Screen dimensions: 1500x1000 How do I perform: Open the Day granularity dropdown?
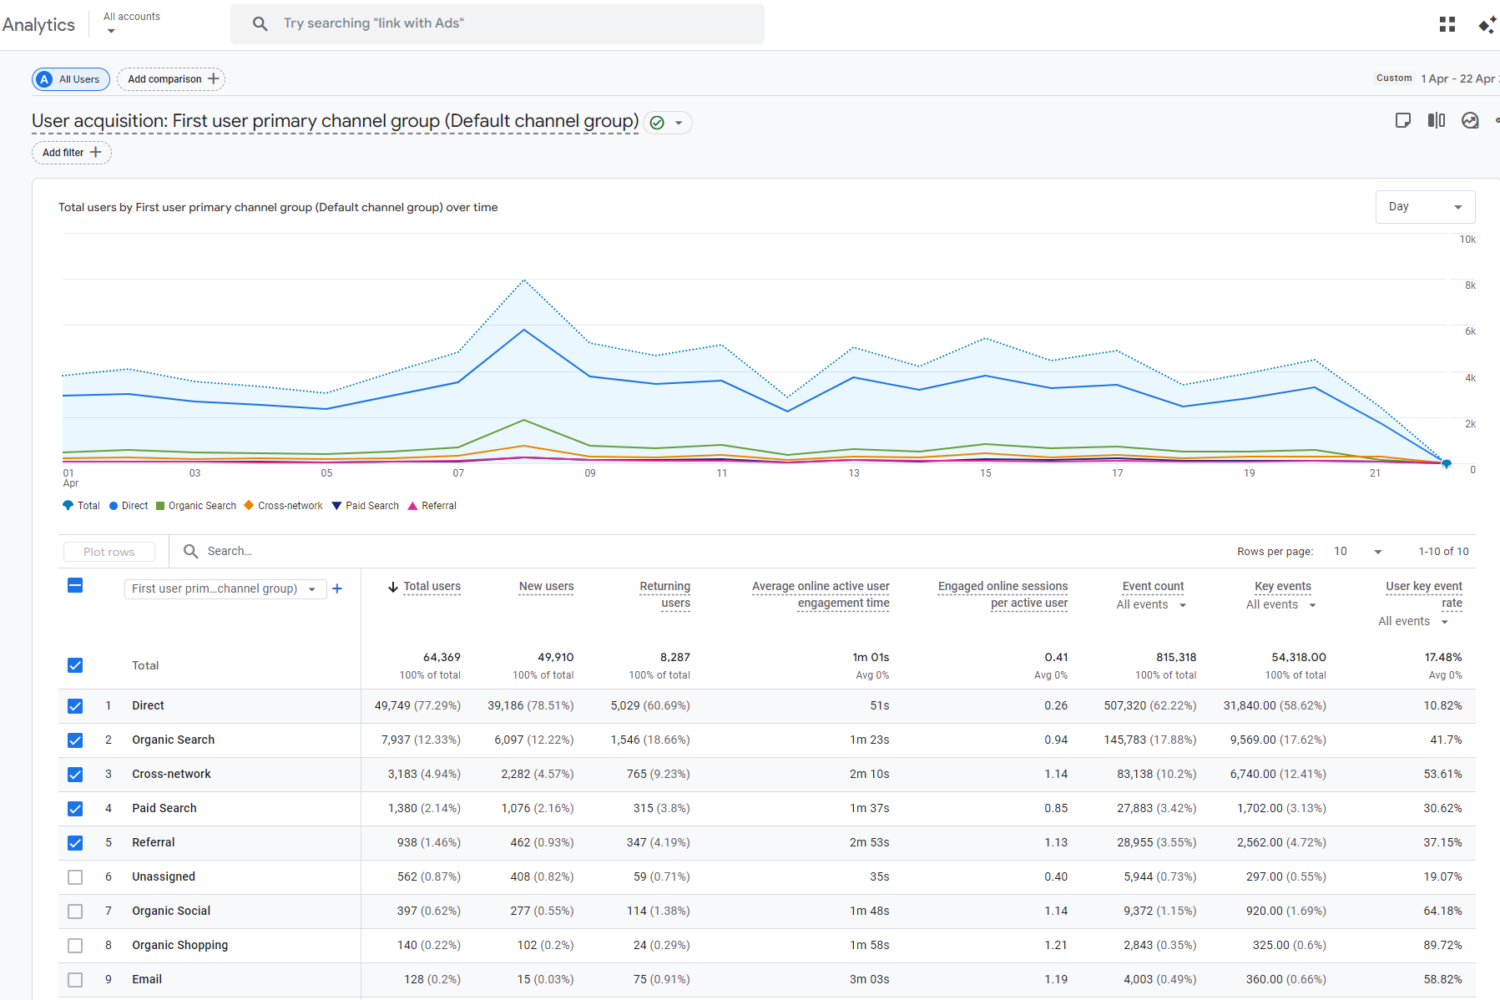point(1425,207)
